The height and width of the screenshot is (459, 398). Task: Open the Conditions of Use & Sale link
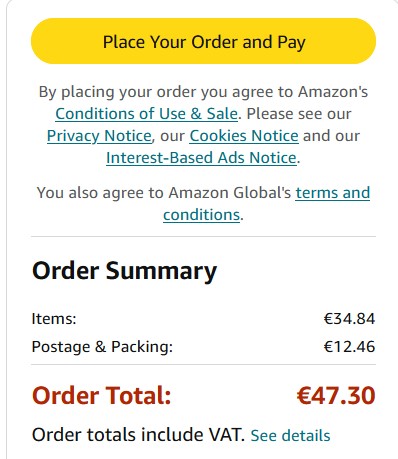click(x=147, y=114)
